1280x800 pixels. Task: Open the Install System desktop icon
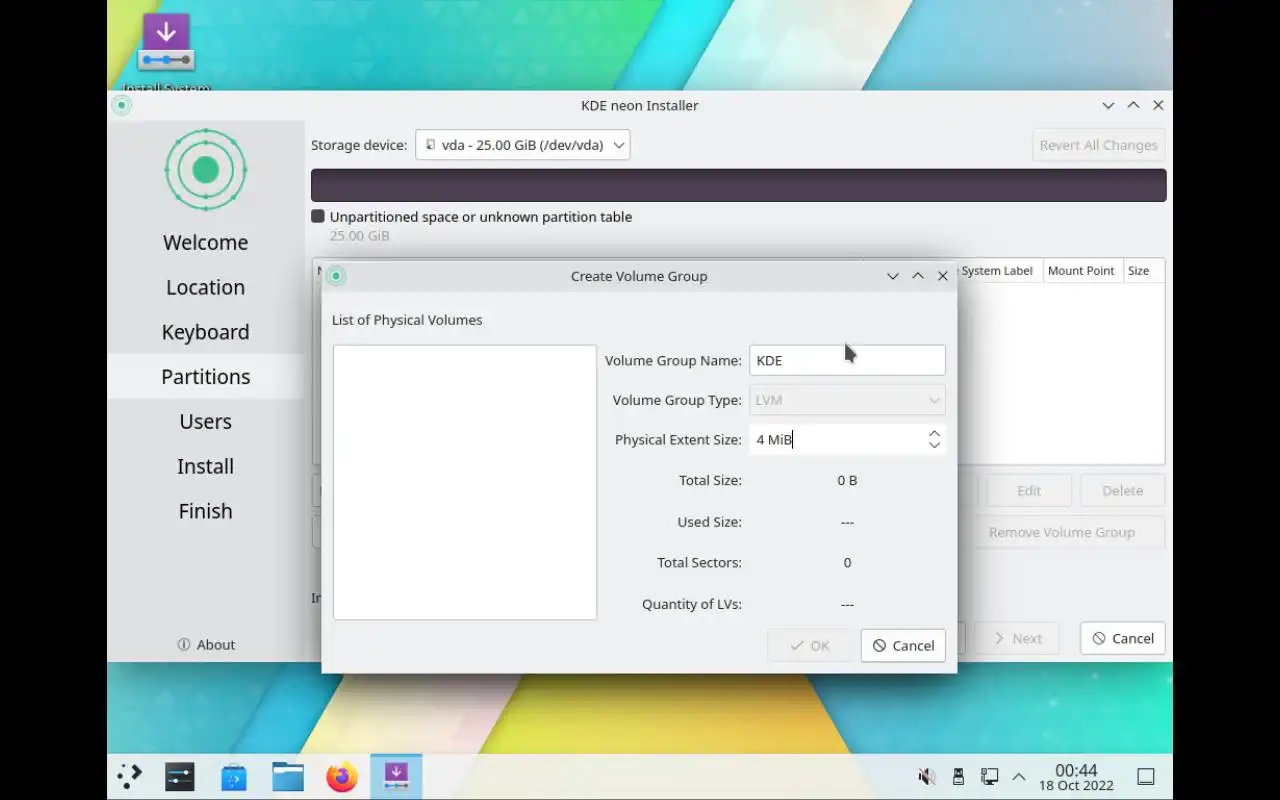tap(166, 50)
